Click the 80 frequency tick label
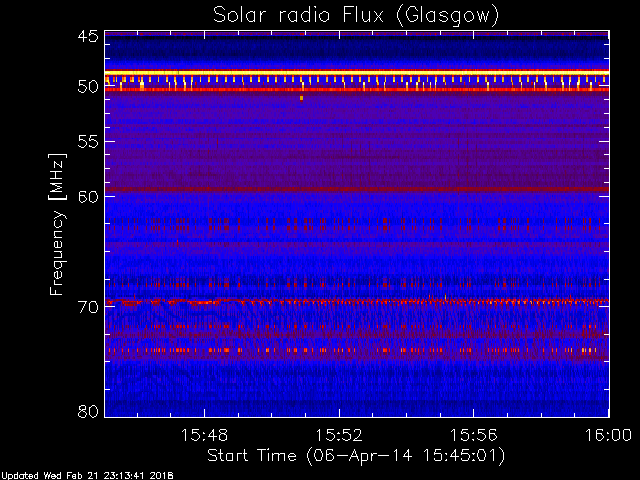Screen dimensions: 640x480 pos(88,411)
